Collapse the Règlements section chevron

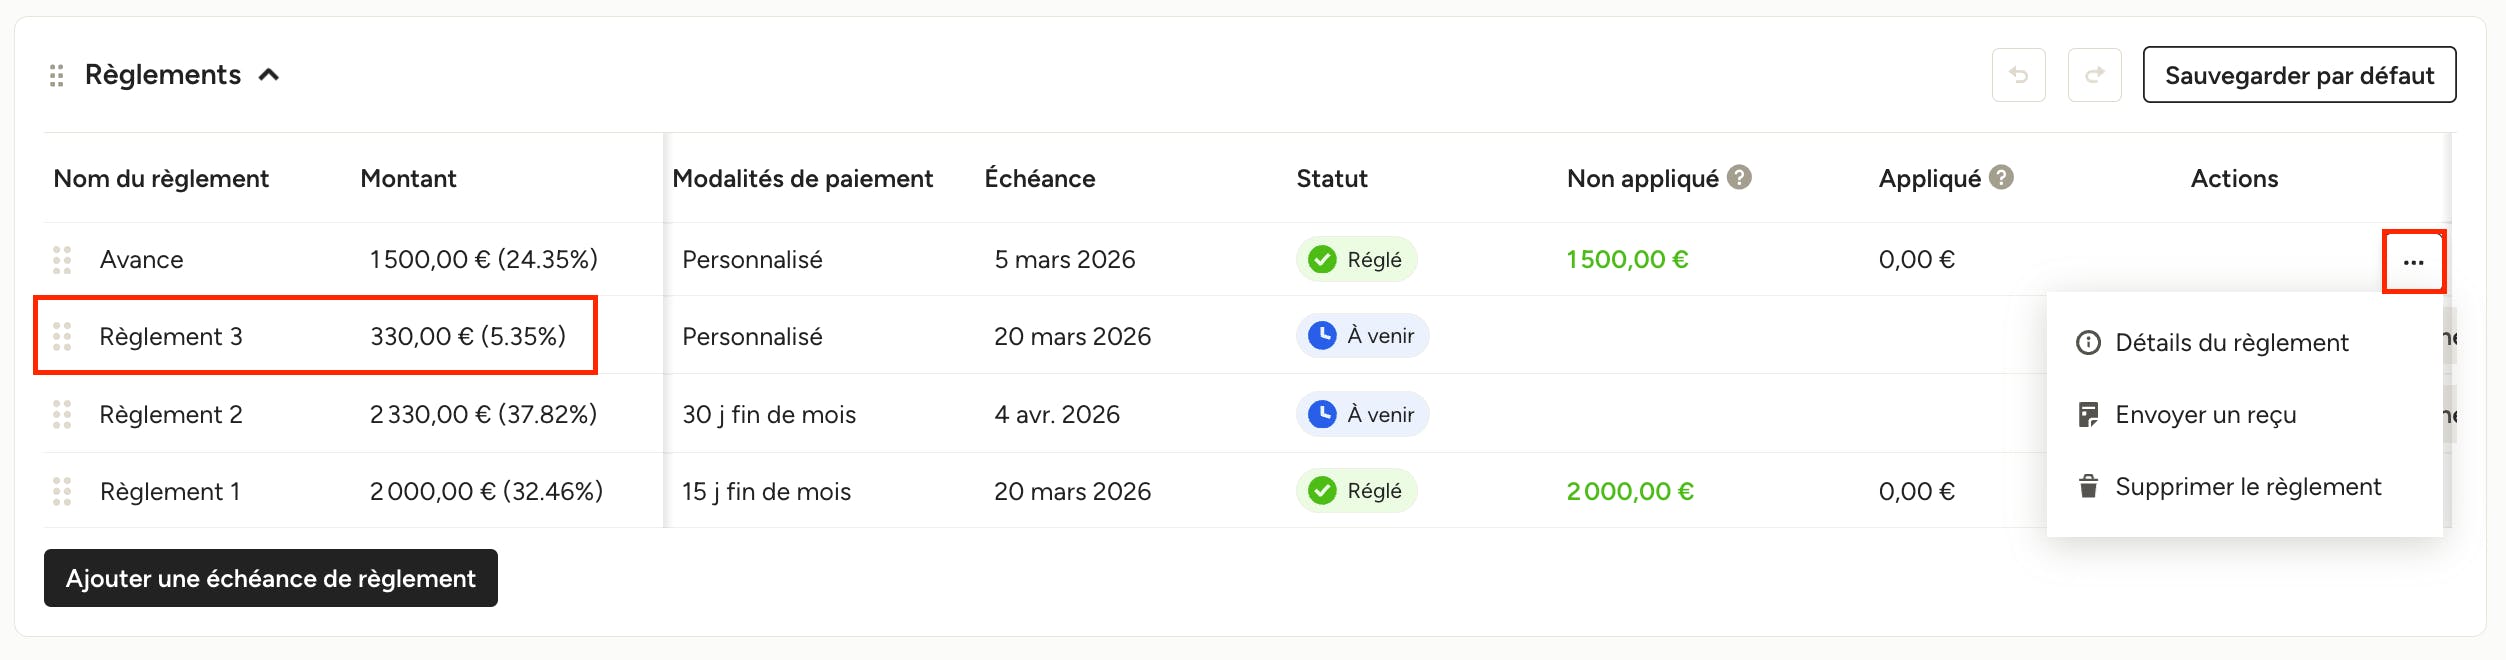point(269,75)
